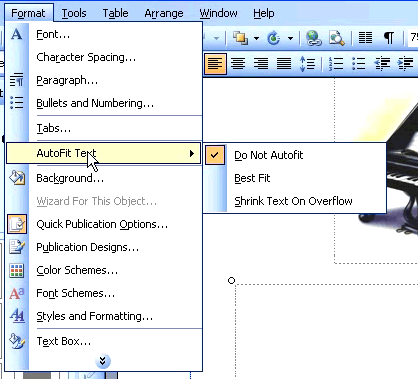Expand the AutoFit Text submenu arrow
Viewport: 418px width, 379px height.
pos(192,153)
